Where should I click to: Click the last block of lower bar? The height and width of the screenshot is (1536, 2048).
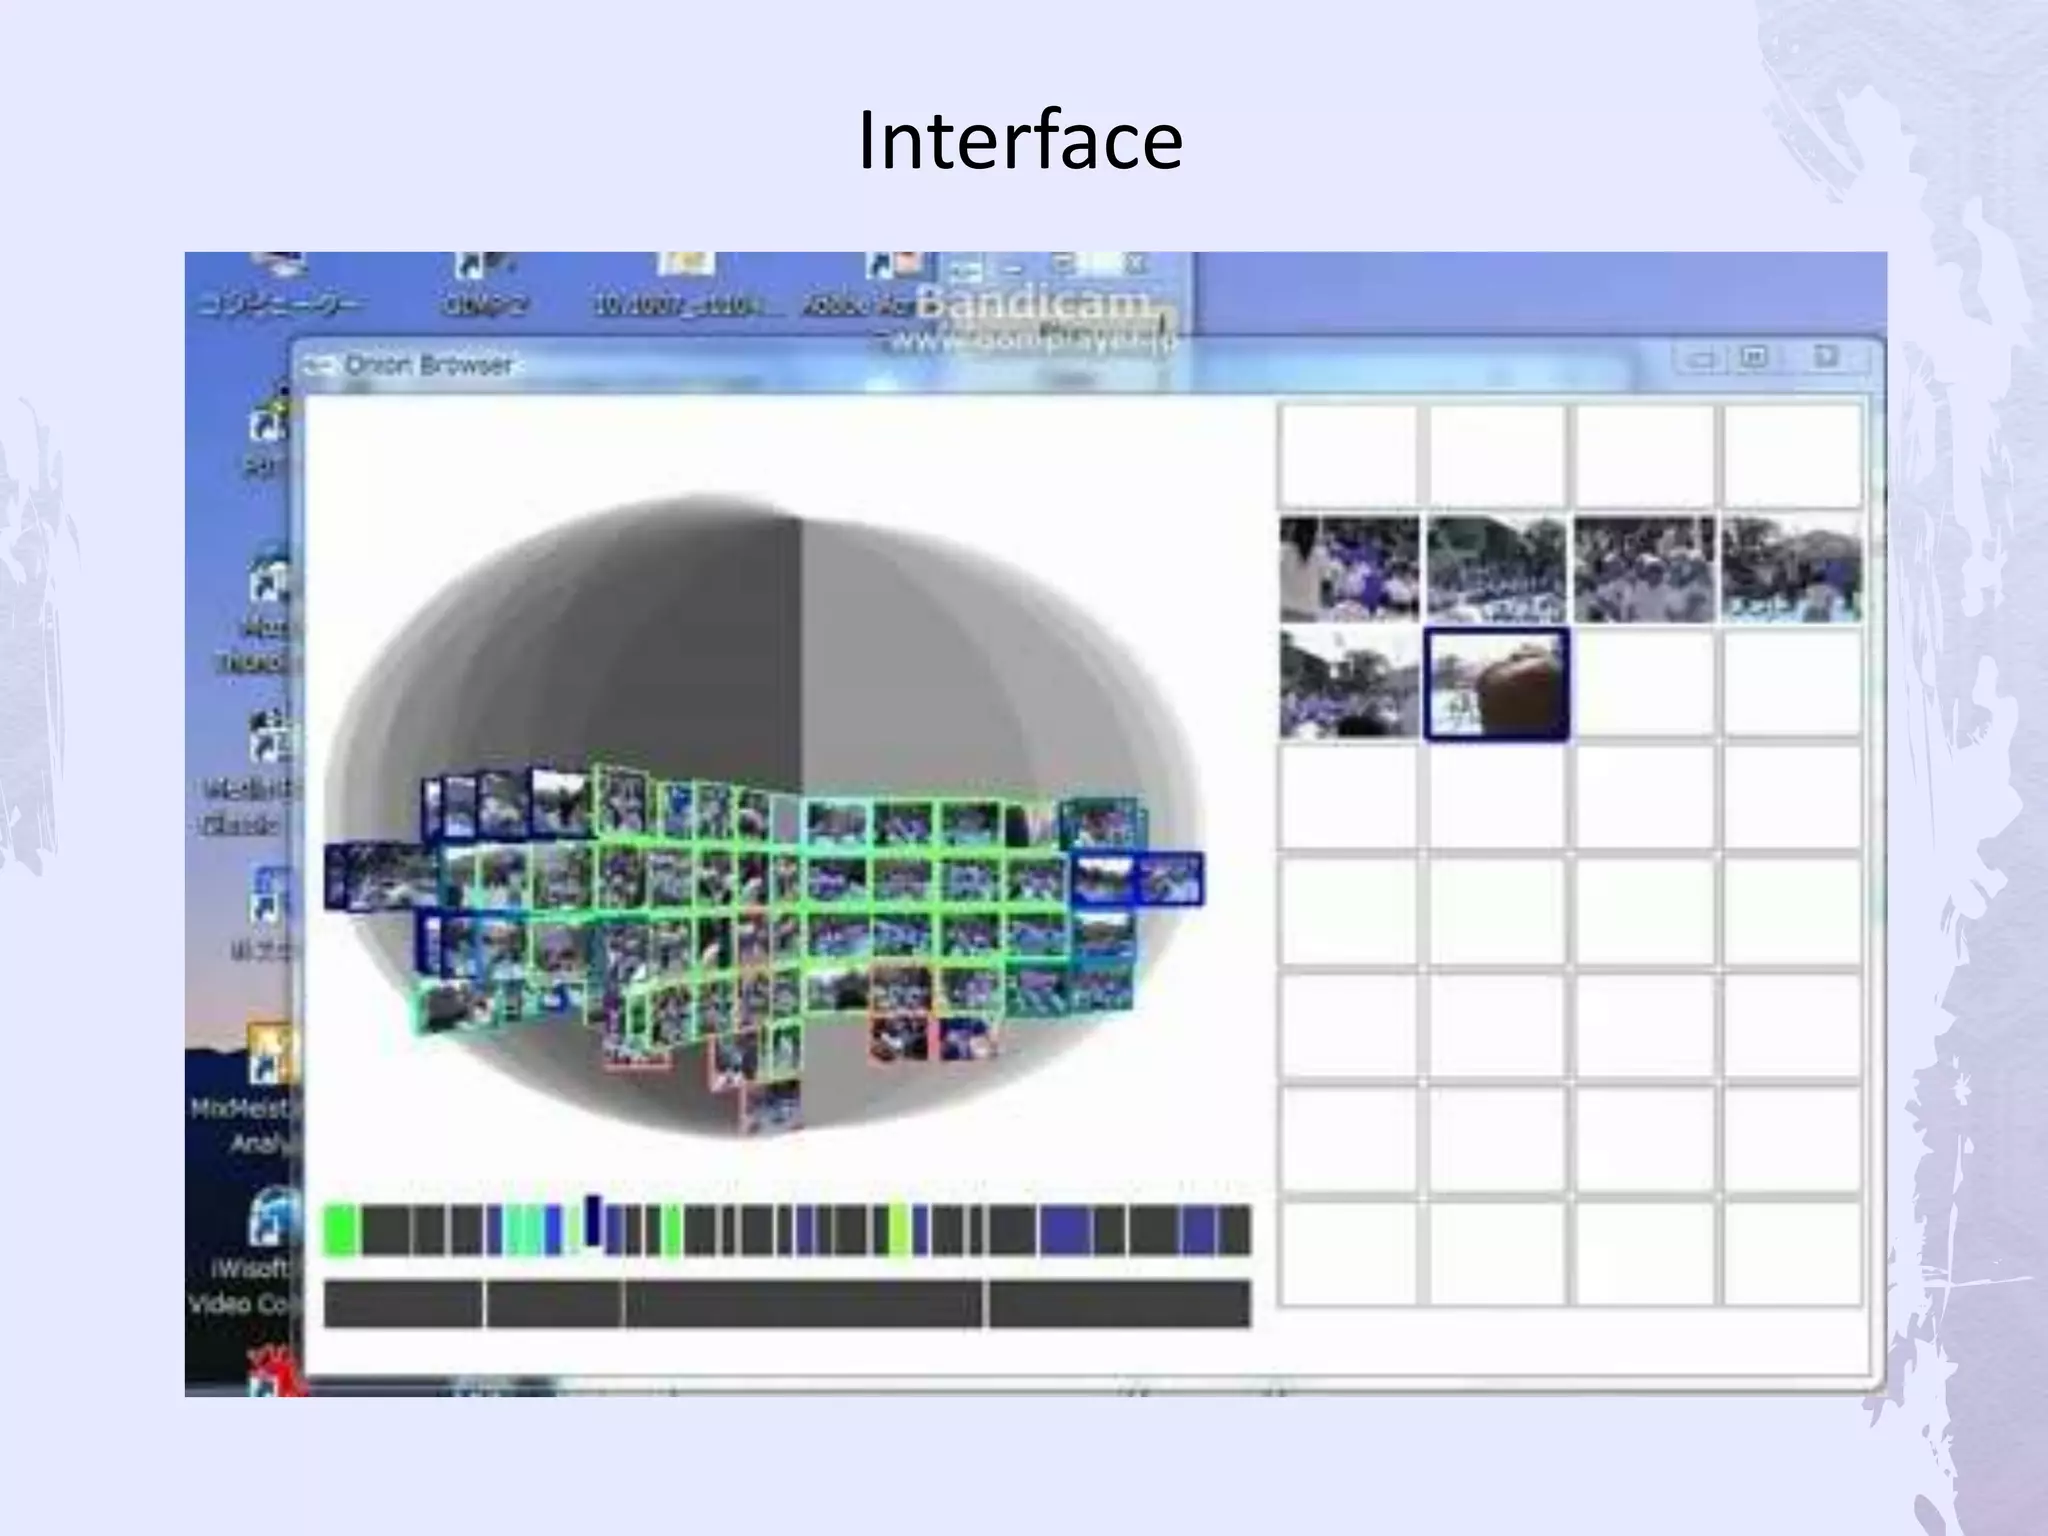click(x=1120, y=1304)
